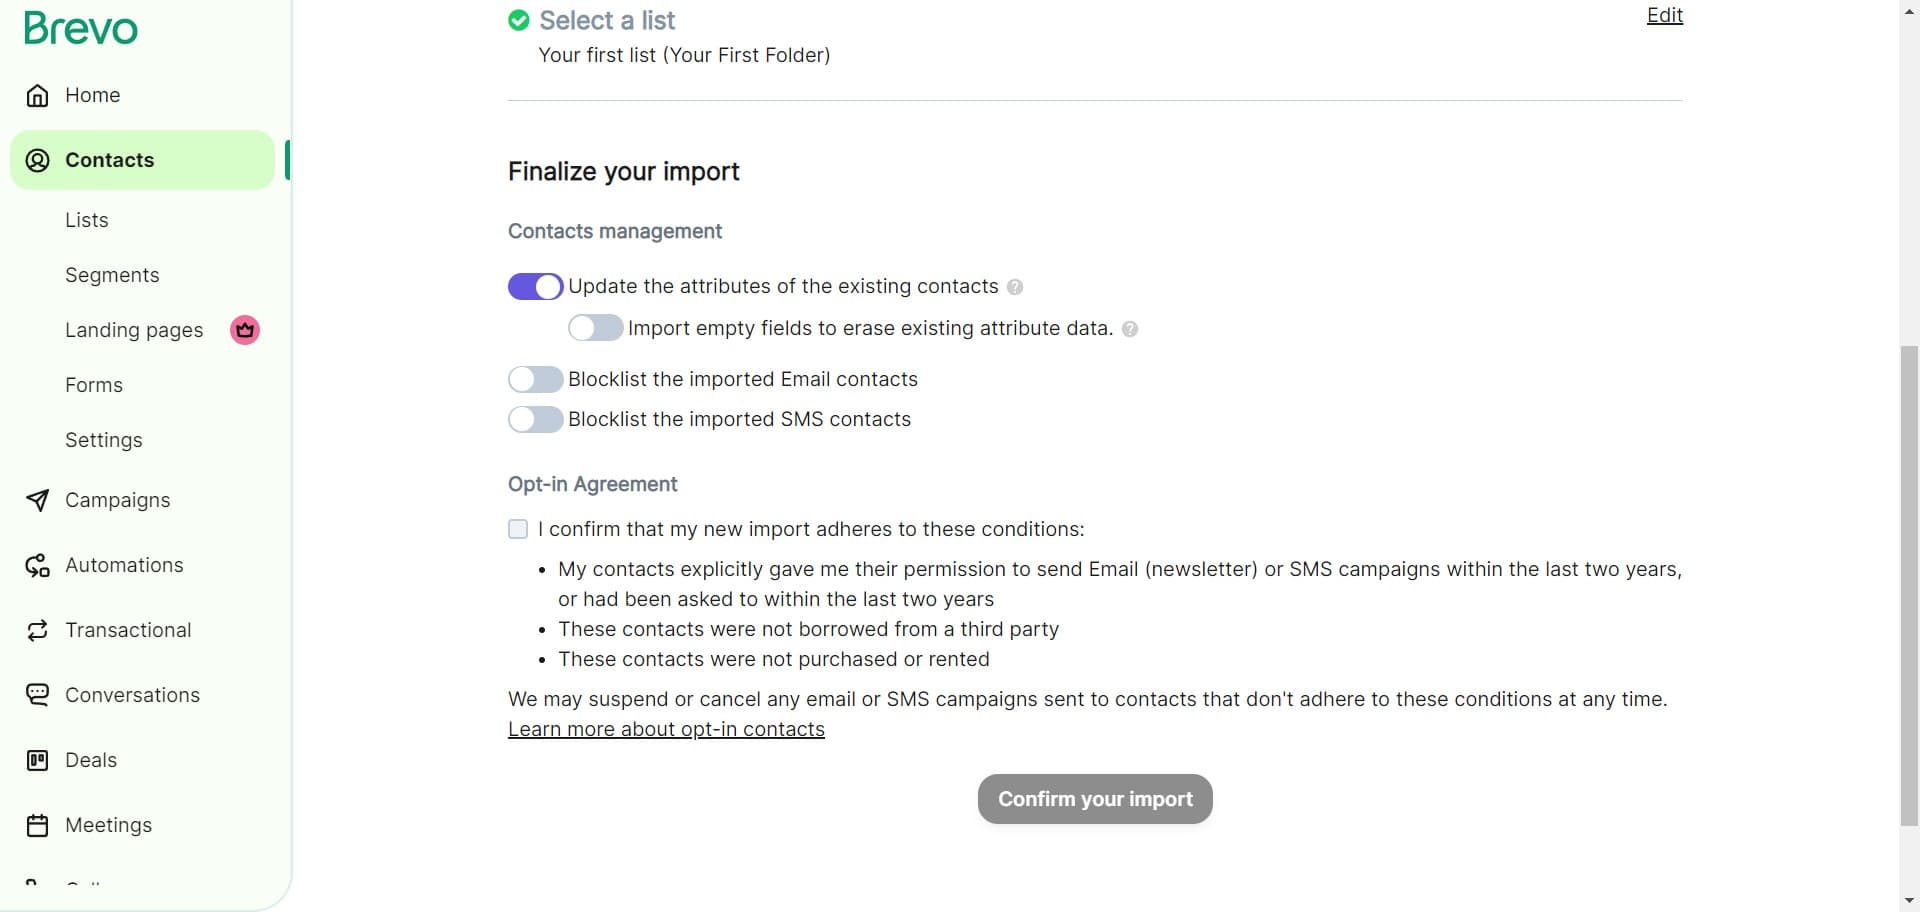Open the Lists section
Viewport: 1920px width, 912px height.
click(87, 219)
